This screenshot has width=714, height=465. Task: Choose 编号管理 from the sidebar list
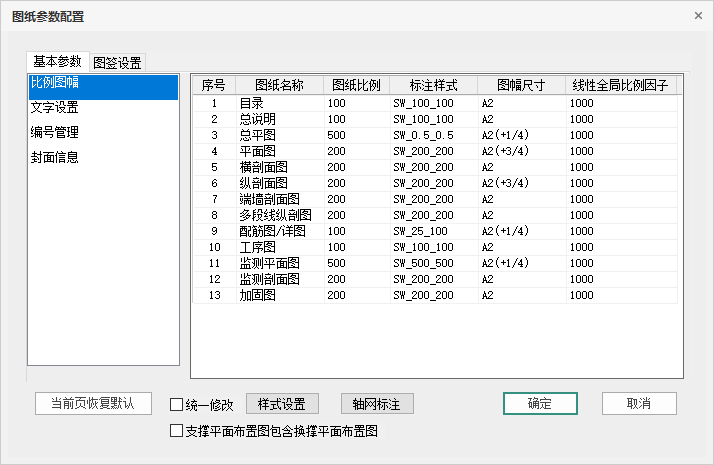point(55,132)
